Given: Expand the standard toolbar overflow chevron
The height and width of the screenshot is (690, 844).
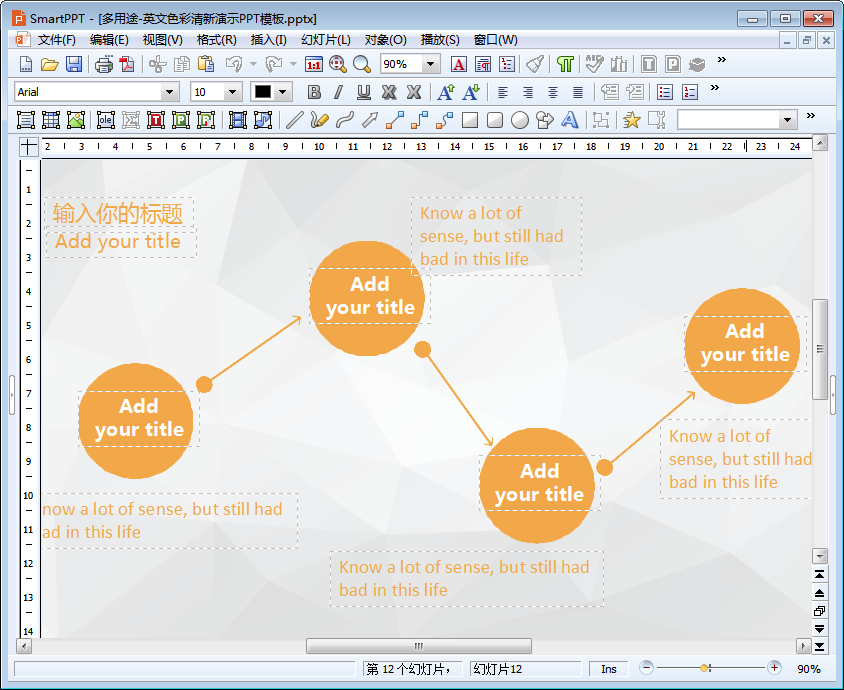Looking at the screenshot, I should click(722, 60).
